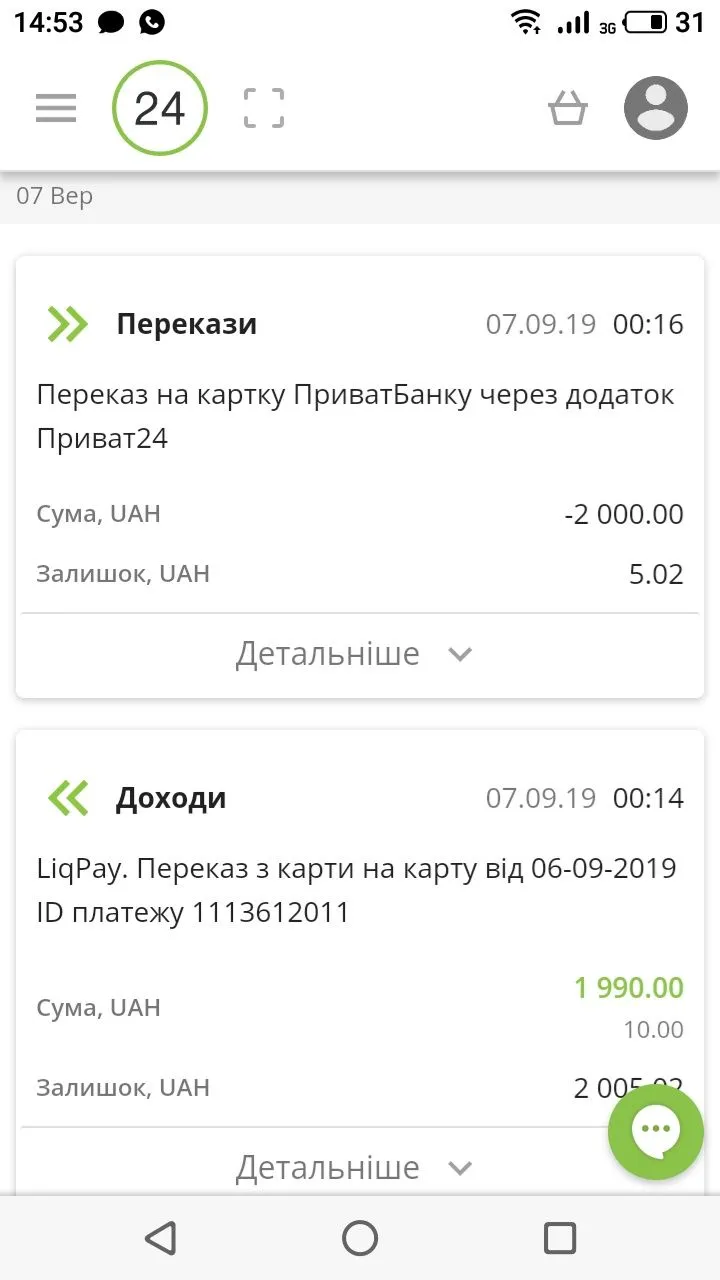
Task: Tap the 07 Вер date header
Action: coord(55,196)
